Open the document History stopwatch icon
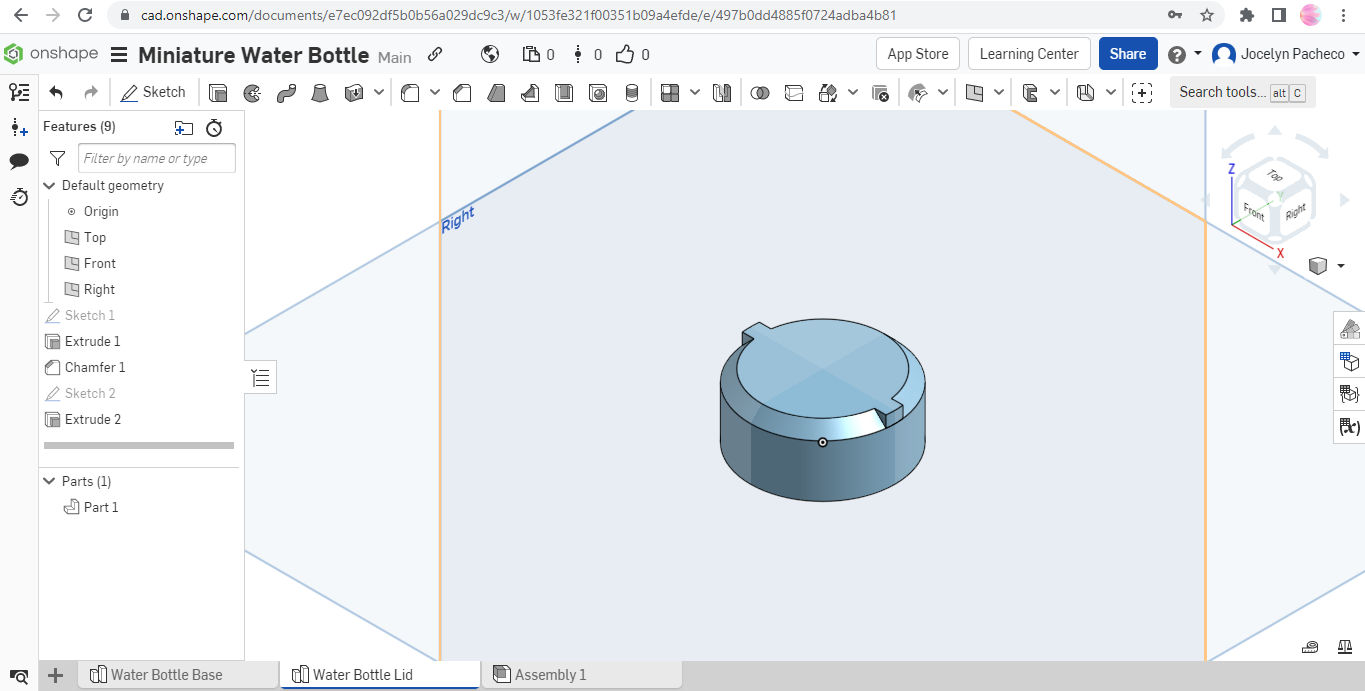Image resolution: width=1365 pixels, height=691 pixels. coord(19,197)
